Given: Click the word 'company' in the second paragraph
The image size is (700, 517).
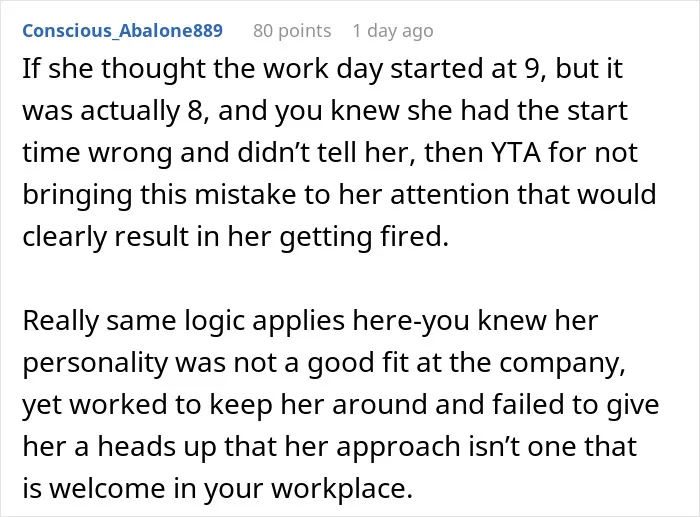Looking at the screenshot, I should (562, 364).
